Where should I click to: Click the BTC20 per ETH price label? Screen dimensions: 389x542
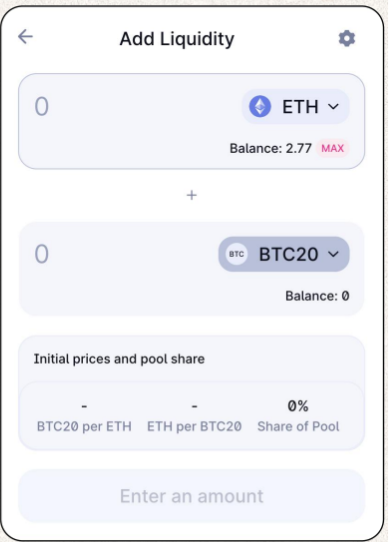coord(84,426)
